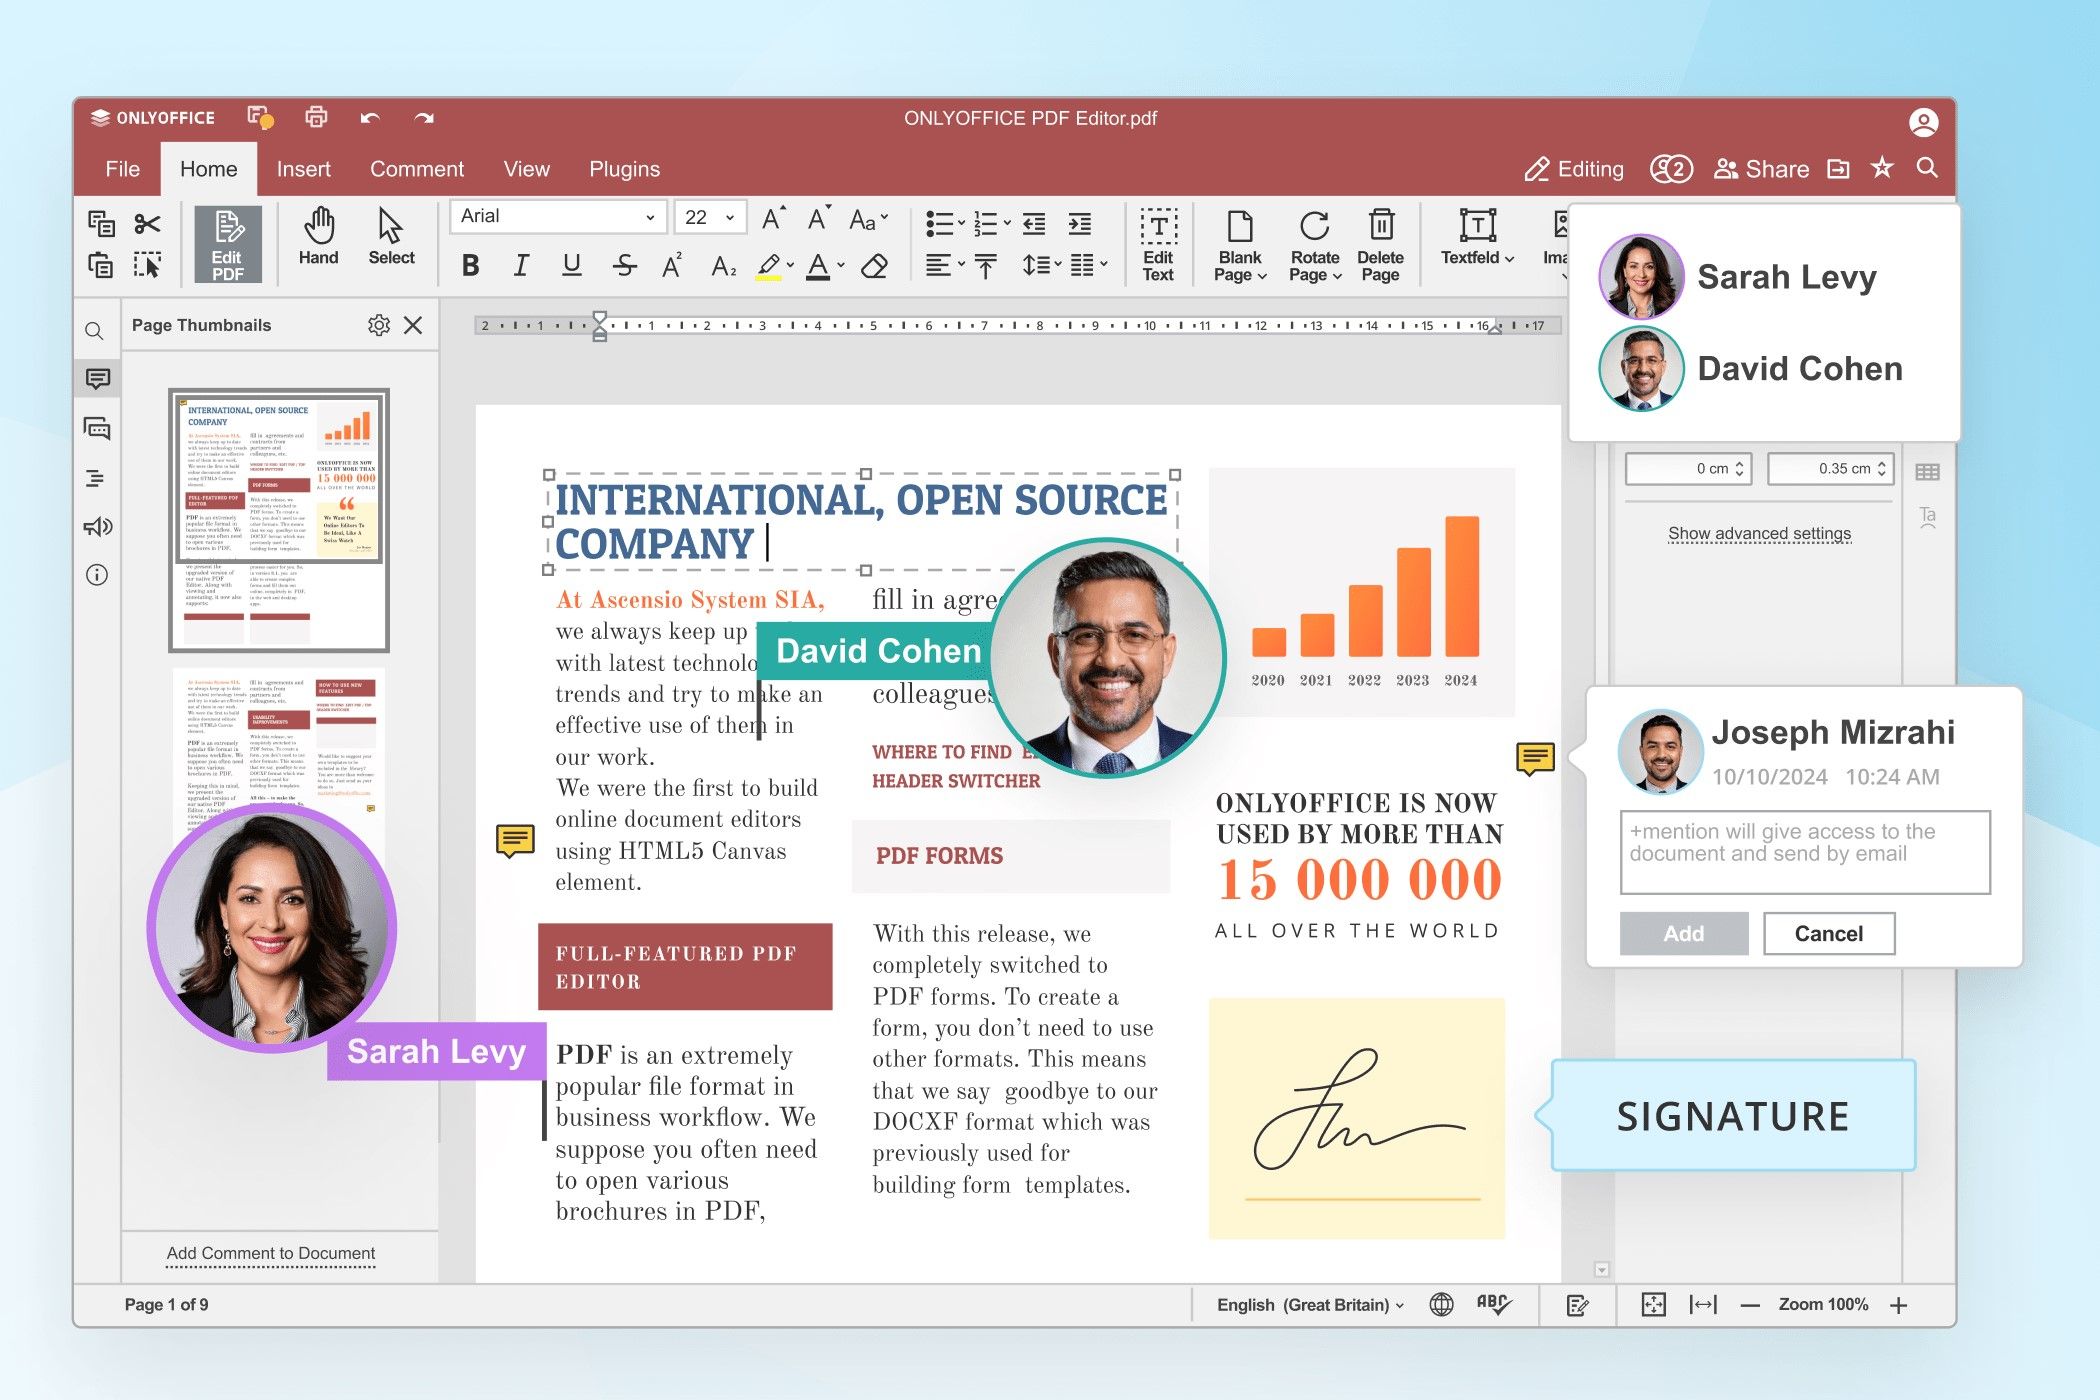2100x1400 pixels.
Task: Open English (Great Britain) language dropdown
Action: point(1310,1305)
